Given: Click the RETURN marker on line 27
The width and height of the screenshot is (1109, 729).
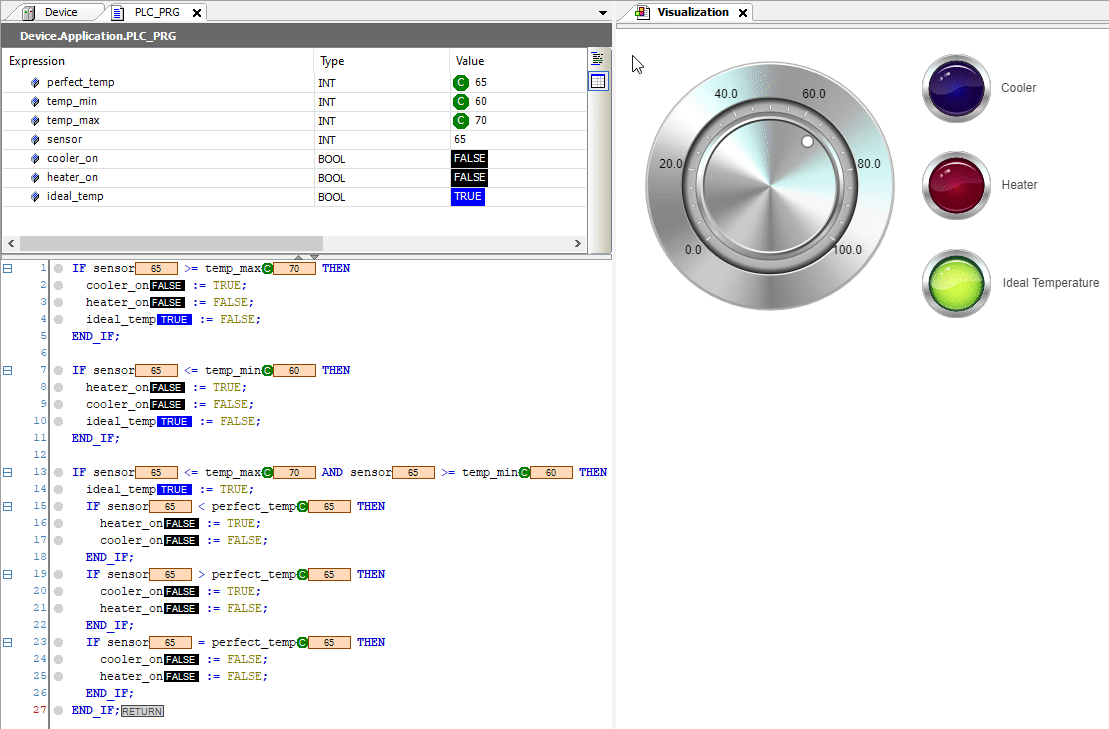Looking at the screenshot, I should 142,711.
